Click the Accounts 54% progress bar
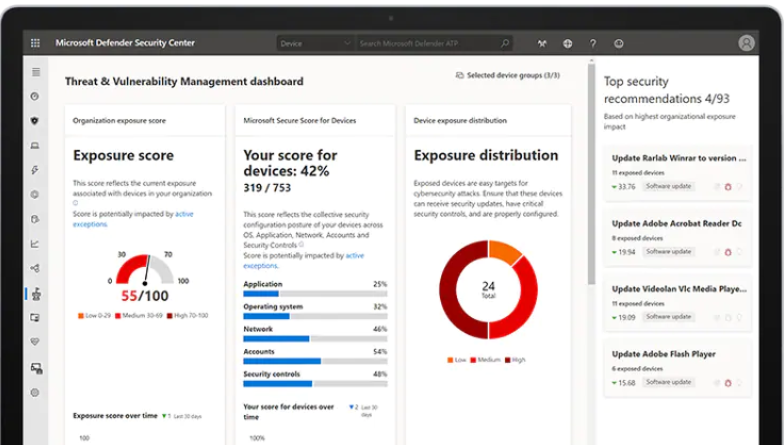784x446 pixels. point(315,361)
